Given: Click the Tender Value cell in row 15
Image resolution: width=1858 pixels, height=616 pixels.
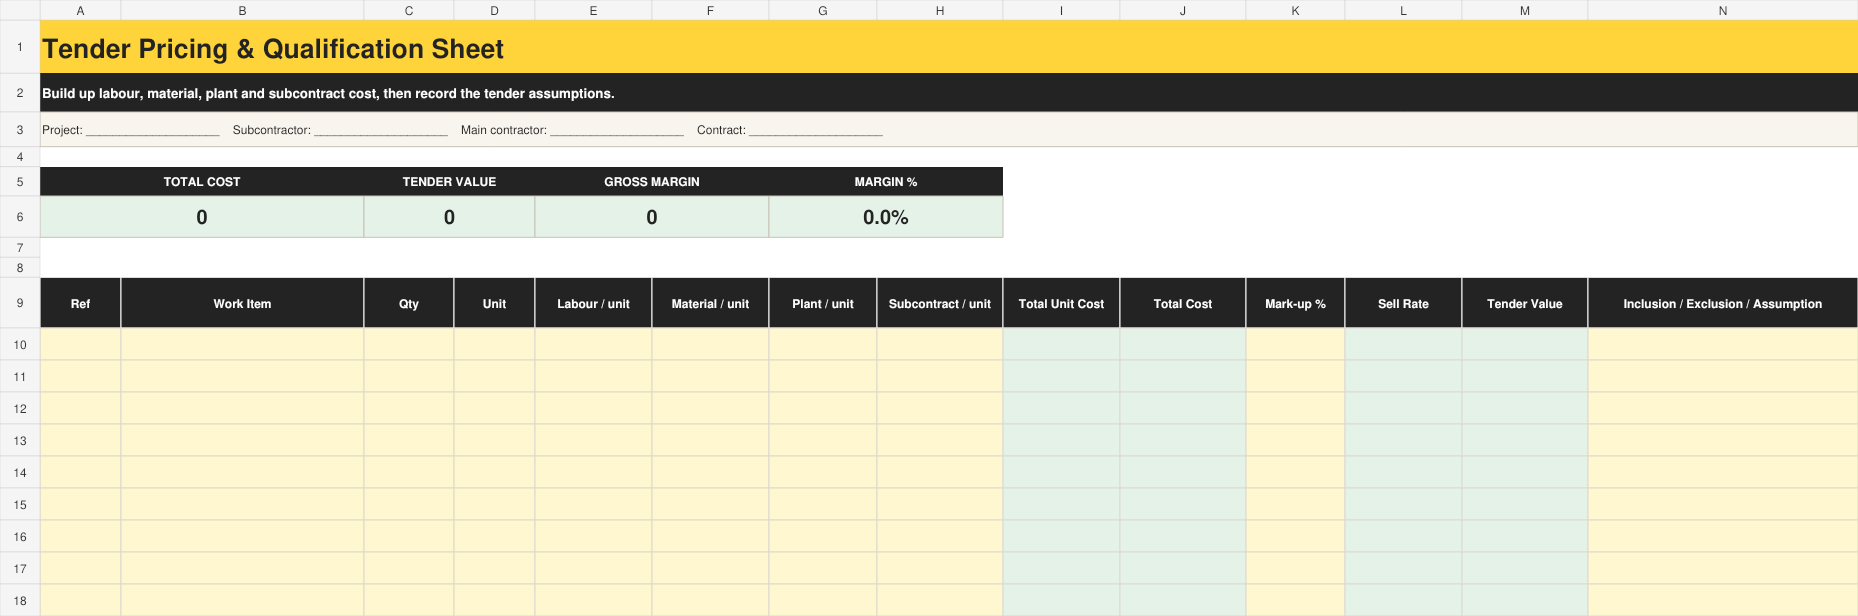Looking at the screenshot, I should pos(1525,504).
